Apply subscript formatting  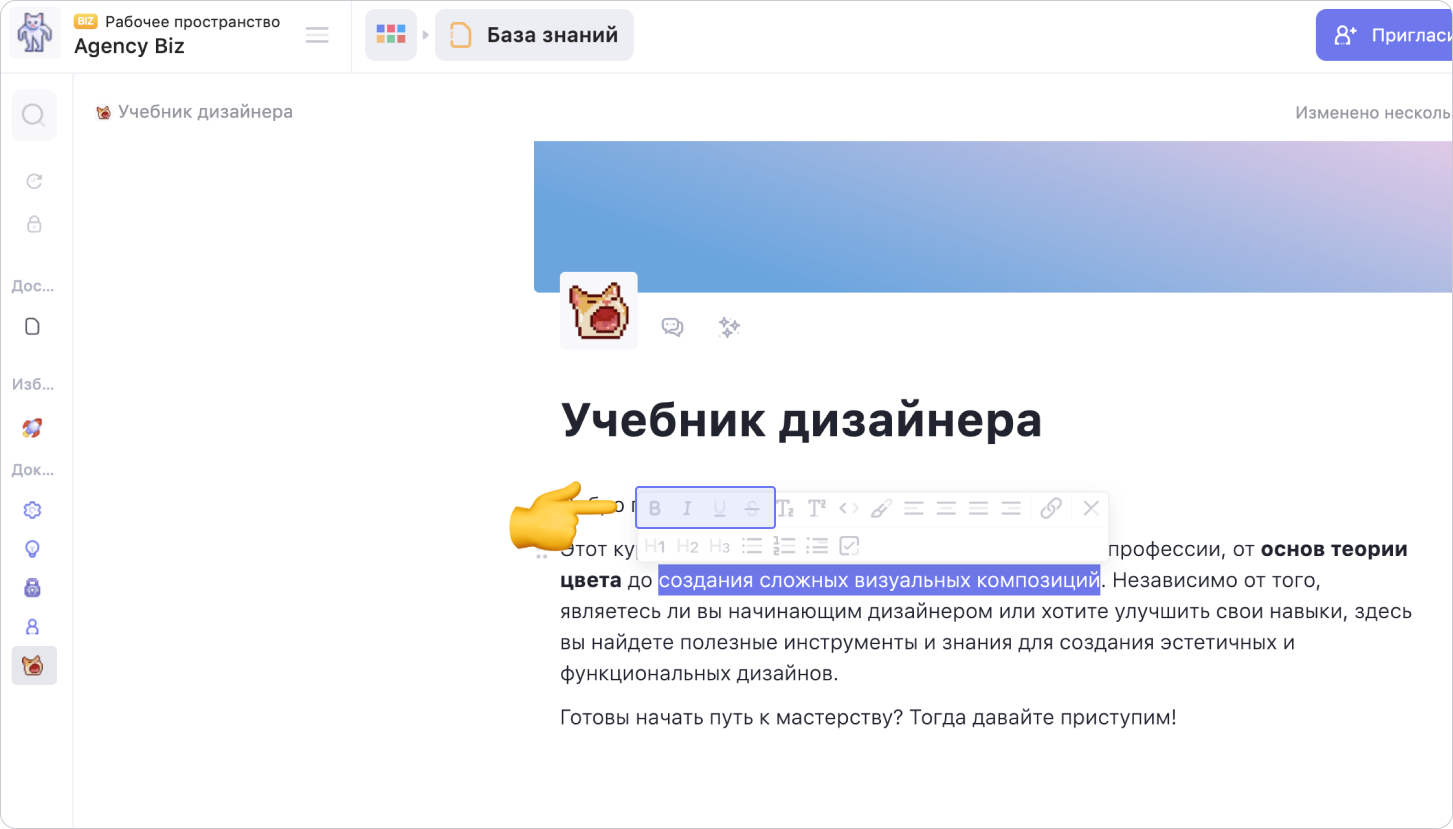pyautogui.click(x=785, y=508)
